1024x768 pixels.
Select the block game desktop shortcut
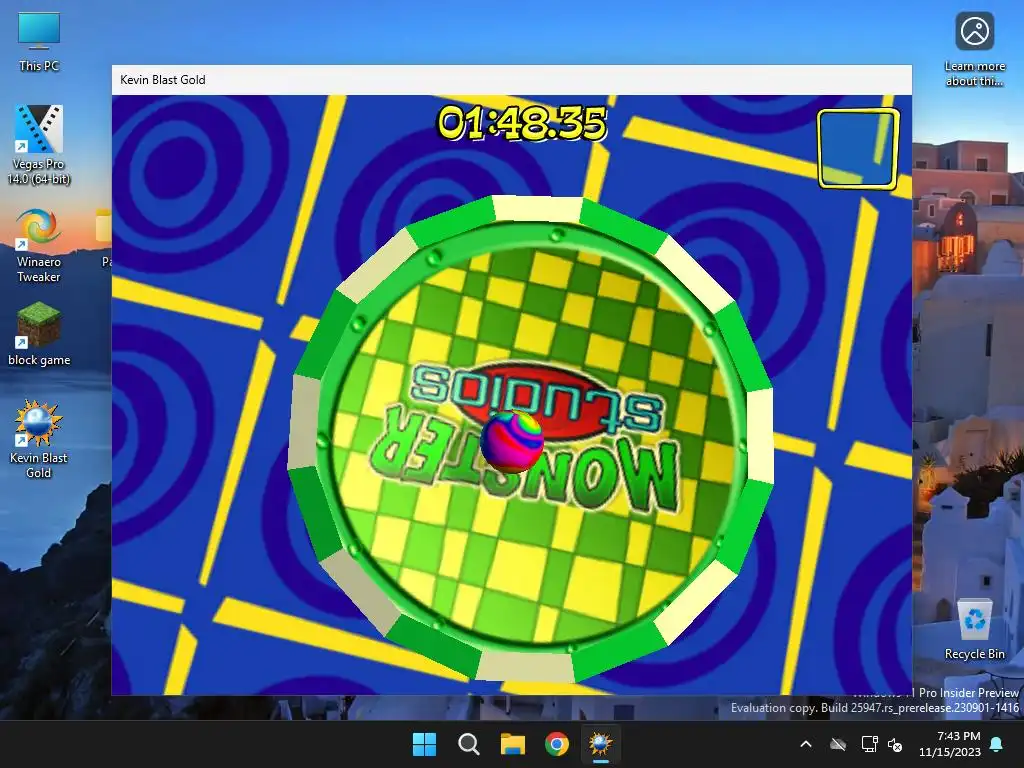[x=39, y=334]
